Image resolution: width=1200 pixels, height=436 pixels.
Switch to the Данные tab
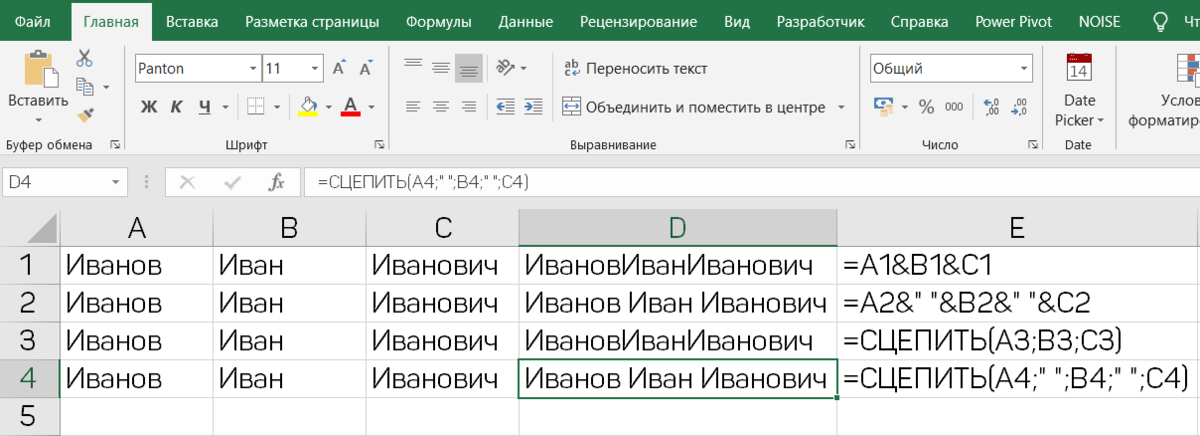525,21
